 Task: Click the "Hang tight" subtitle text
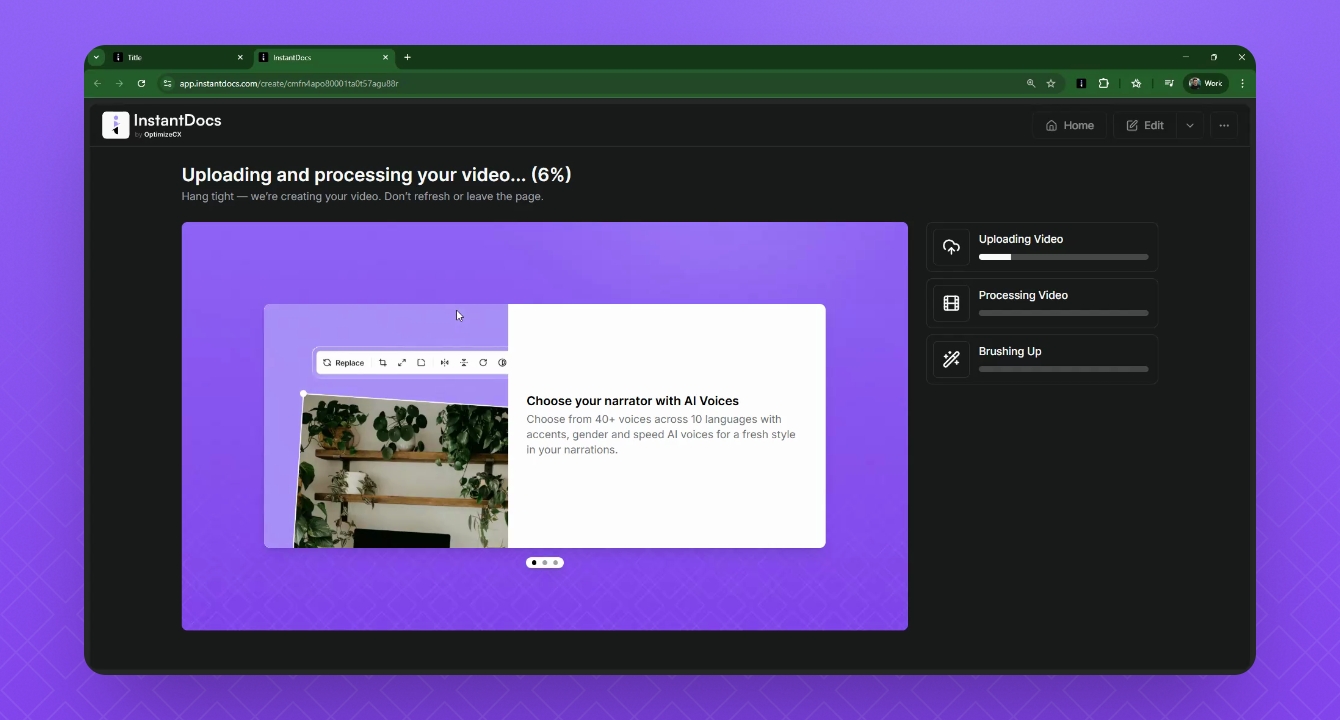[x=363, y=197]
